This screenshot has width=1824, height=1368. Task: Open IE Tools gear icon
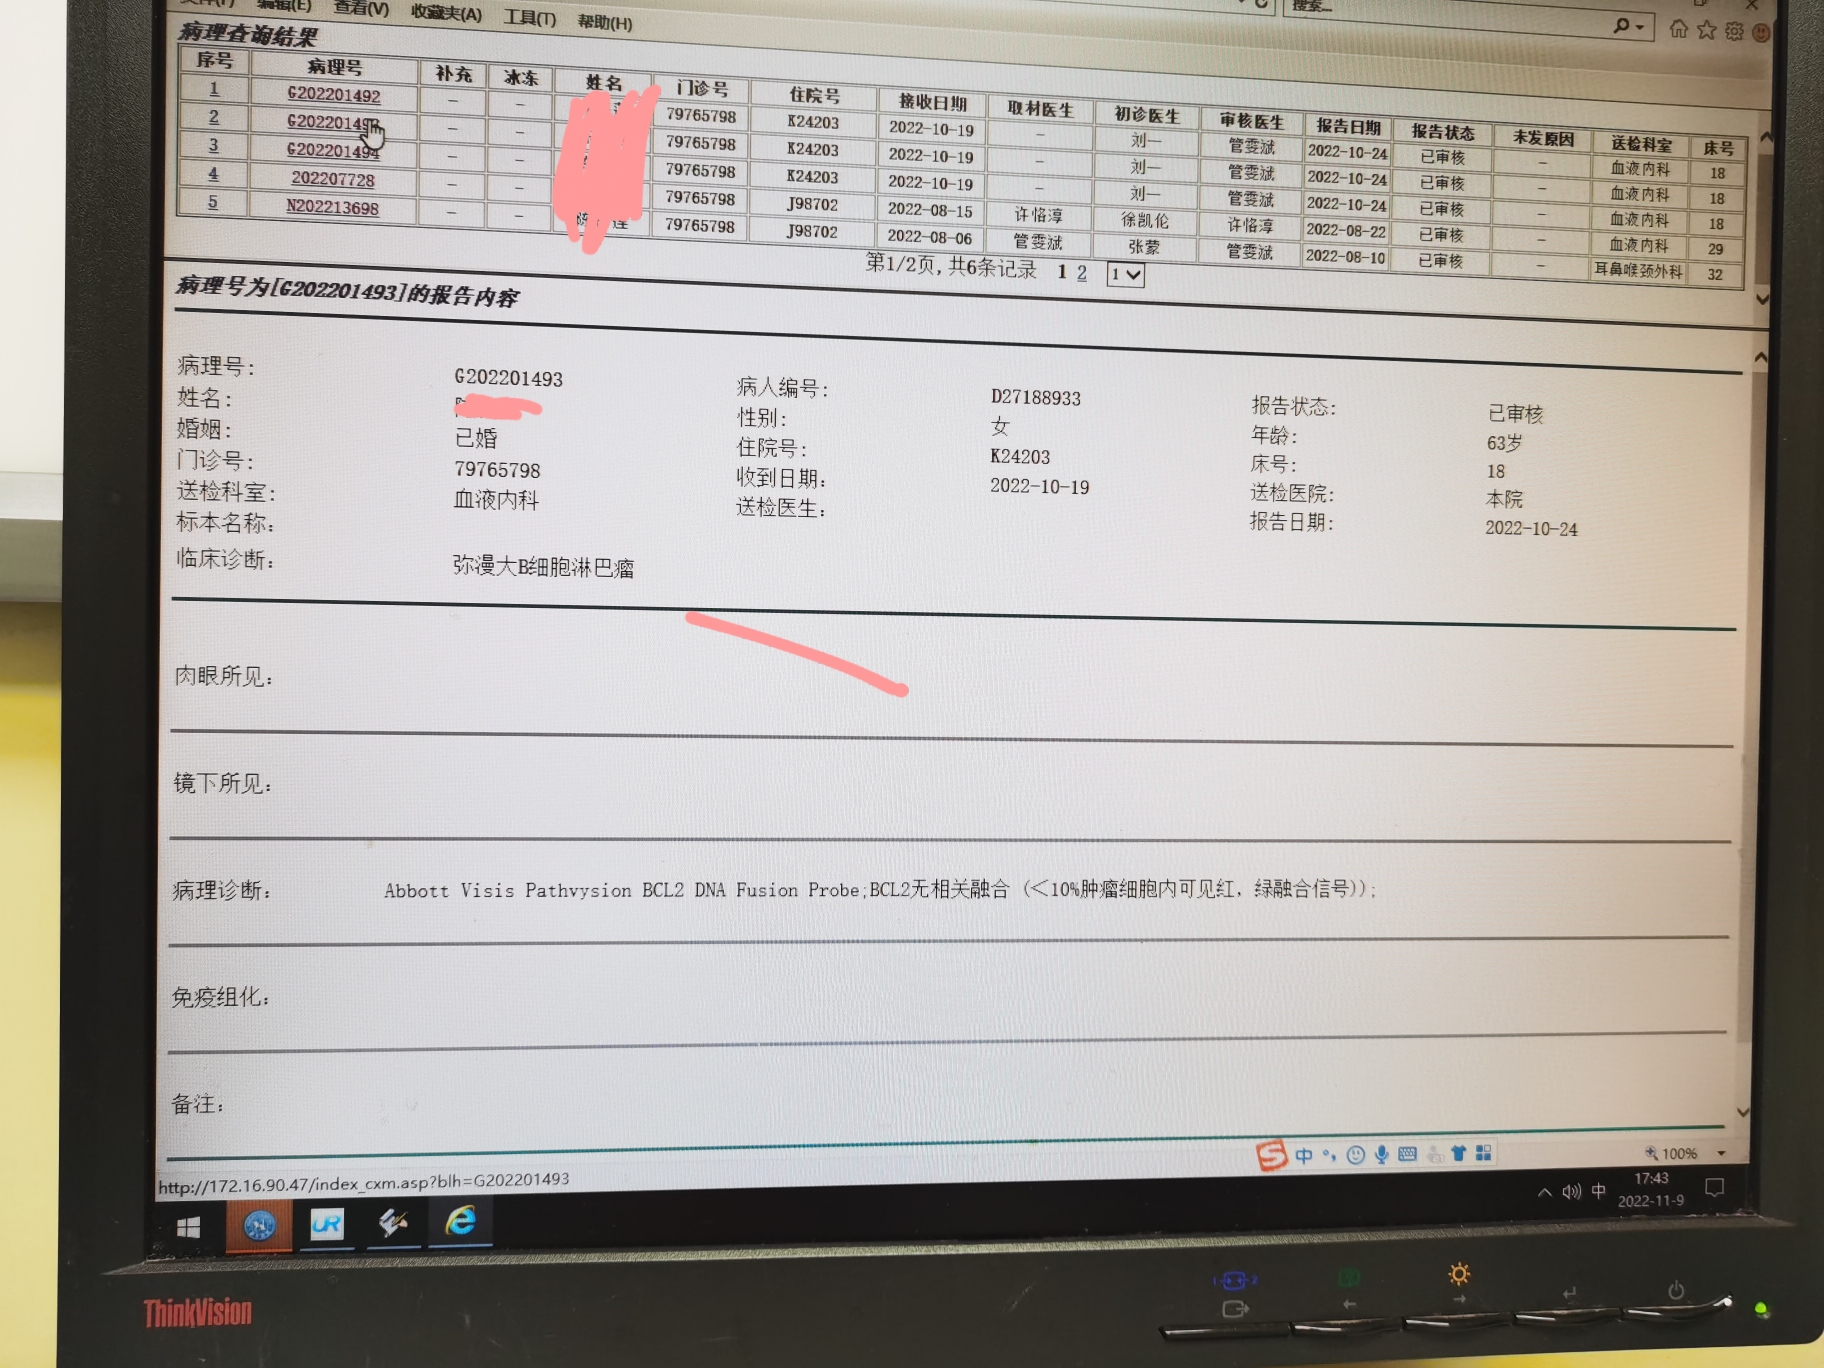[x=1735, y=31]
